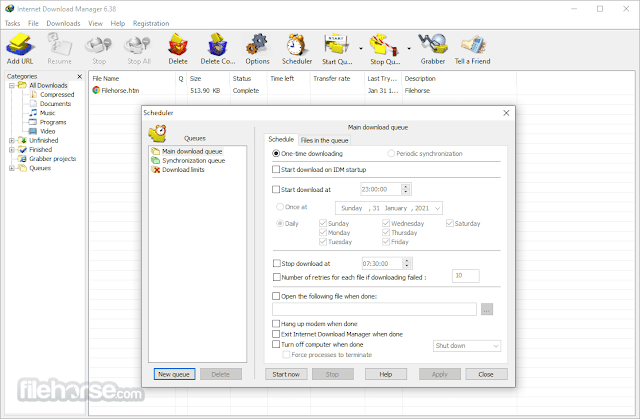
Task: Open the File menu
Action: (33, 23)
